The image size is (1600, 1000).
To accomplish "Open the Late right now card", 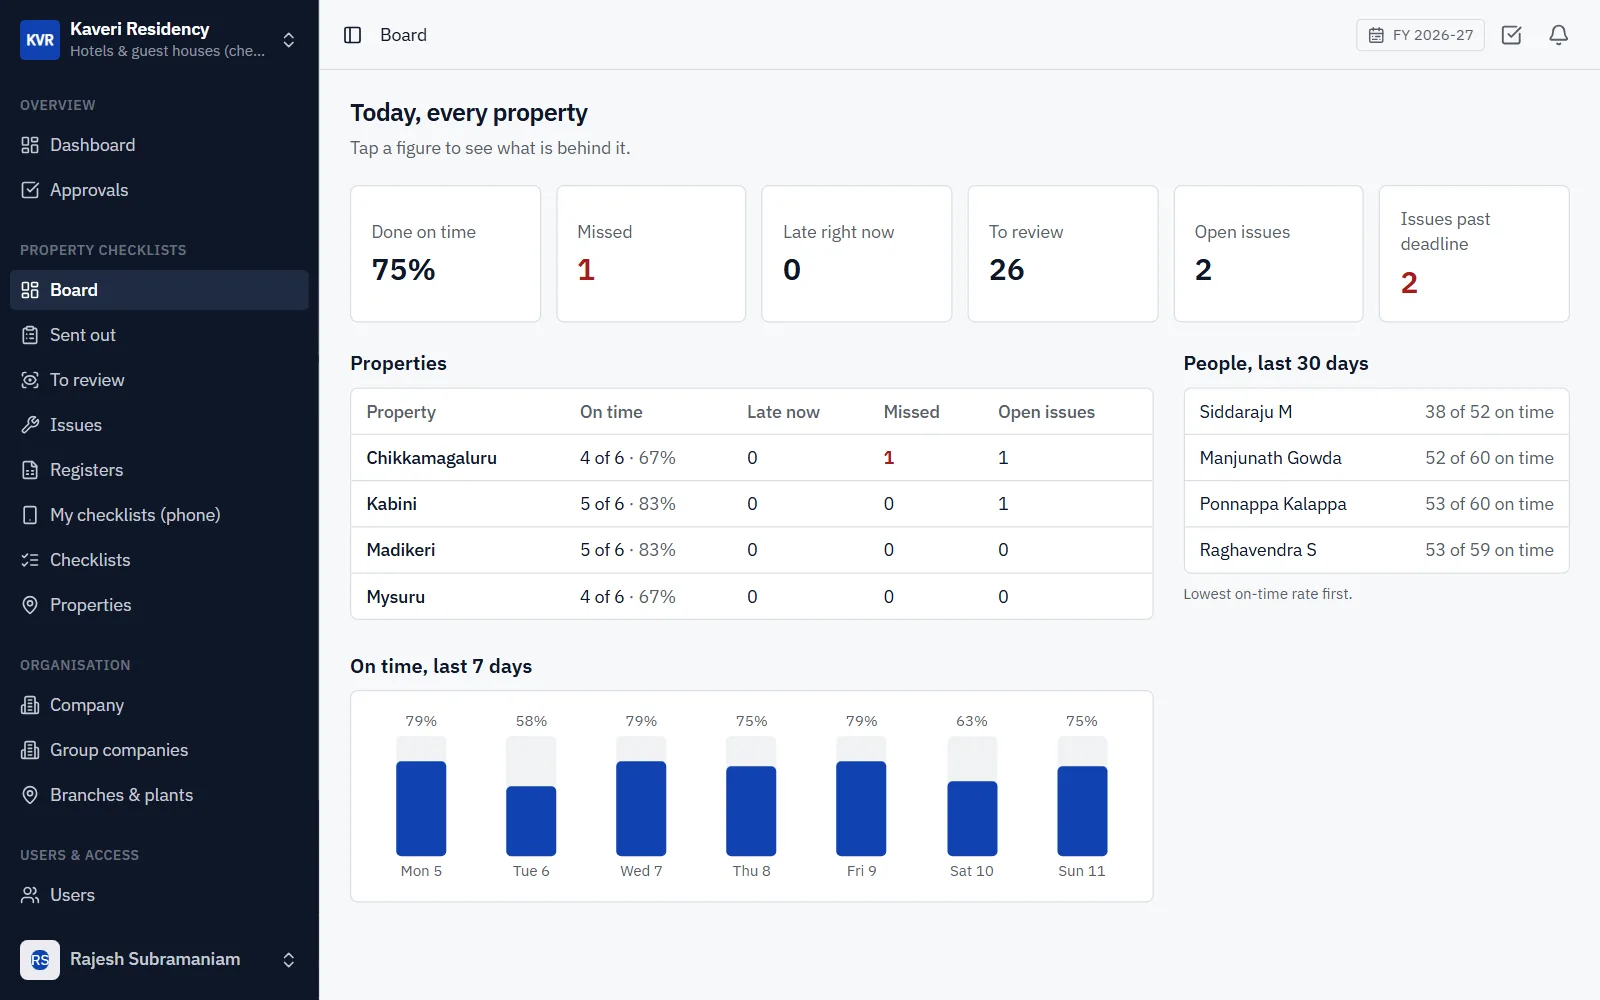I will [857, 254].
